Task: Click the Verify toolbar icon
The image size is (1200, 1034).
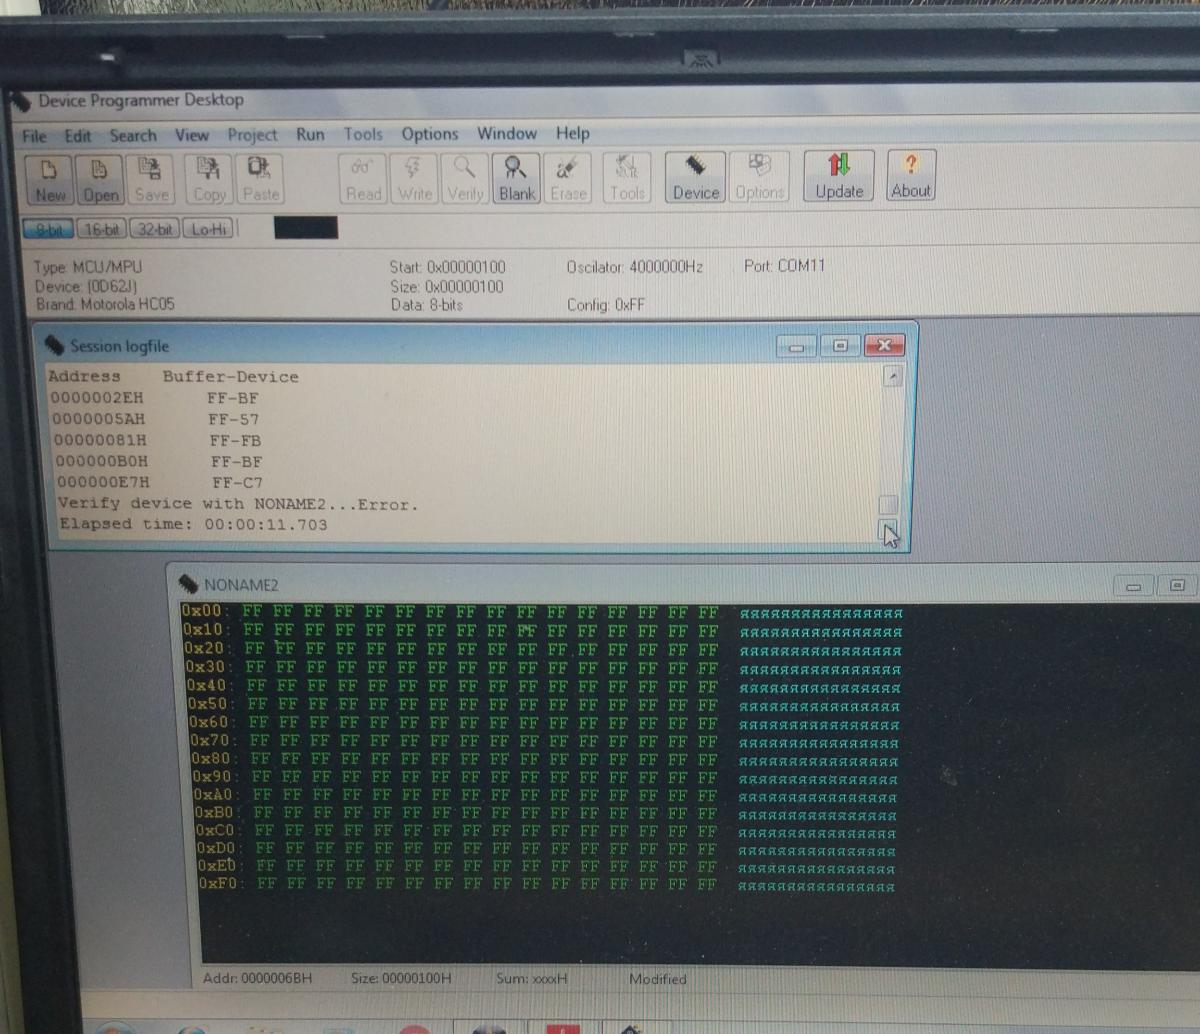Action: (465, 179)
